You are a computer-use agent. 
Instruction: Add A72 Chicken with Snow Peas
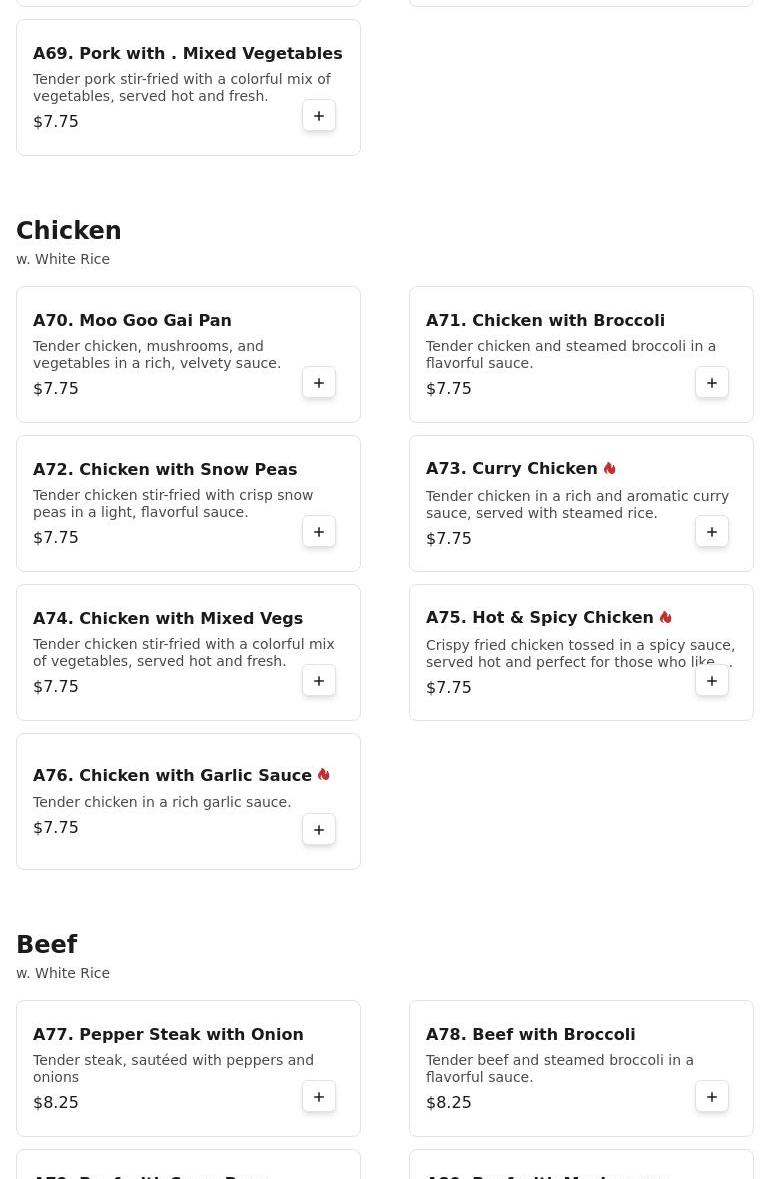[x=319, y=532]
